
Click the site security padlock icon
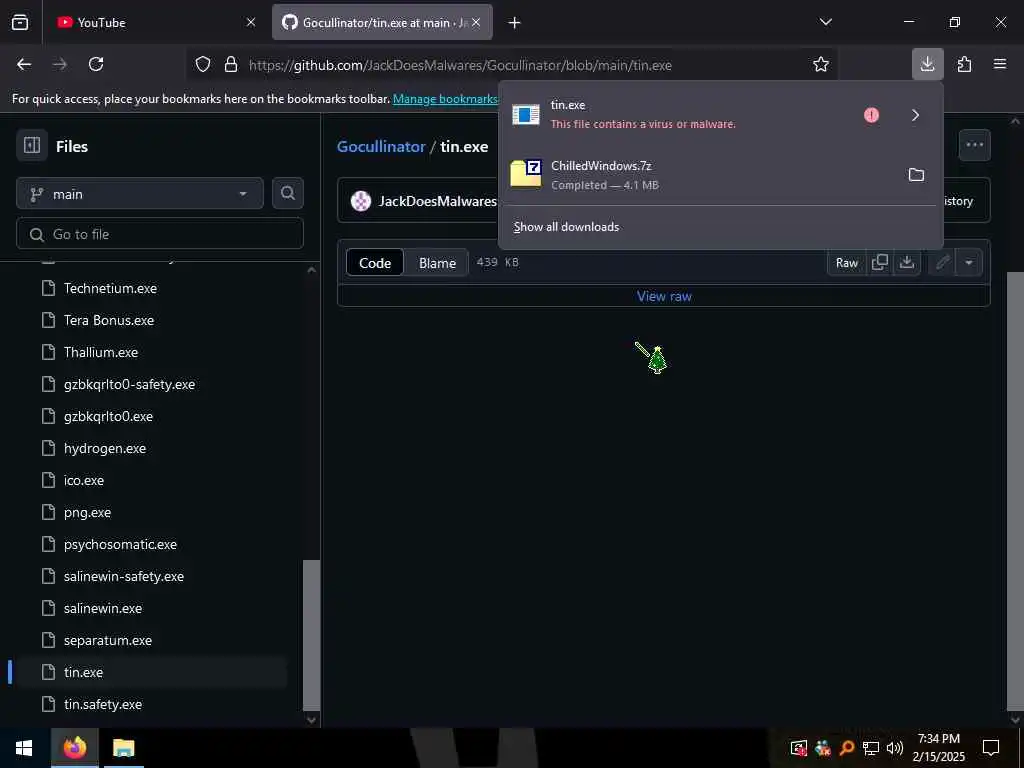click(231, 64)
